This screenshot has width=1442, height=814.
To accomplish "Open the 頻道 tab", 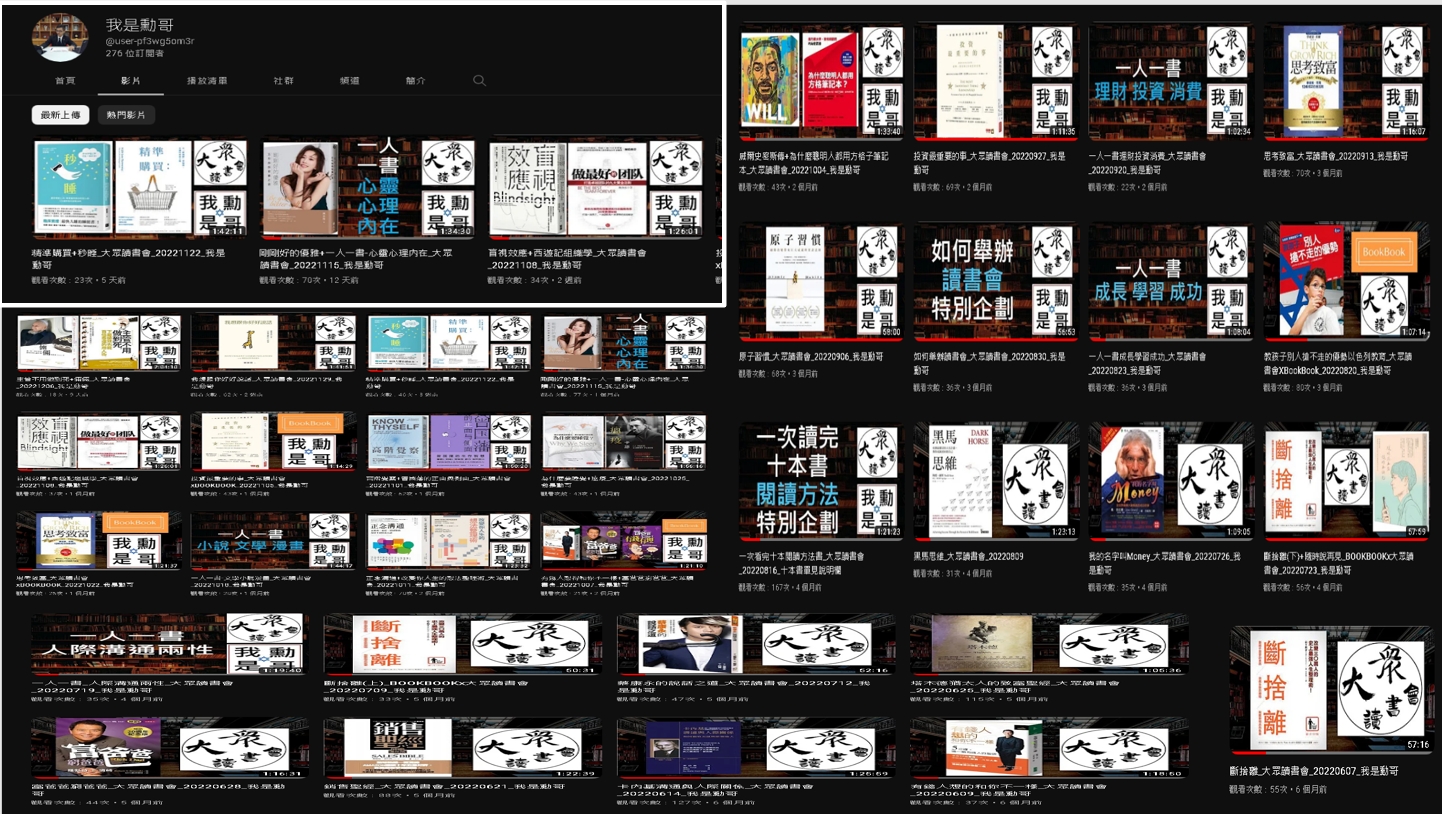I will 350,81.
